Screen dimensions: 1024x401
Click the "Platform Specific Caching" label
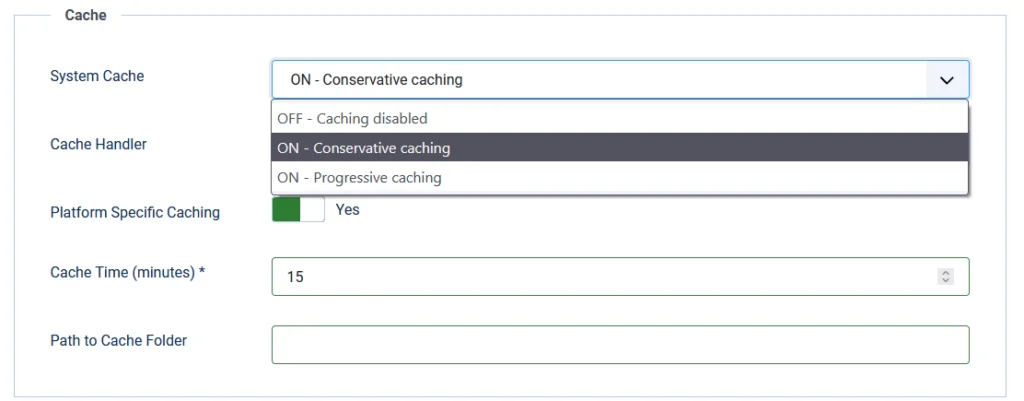click(135, 212)
